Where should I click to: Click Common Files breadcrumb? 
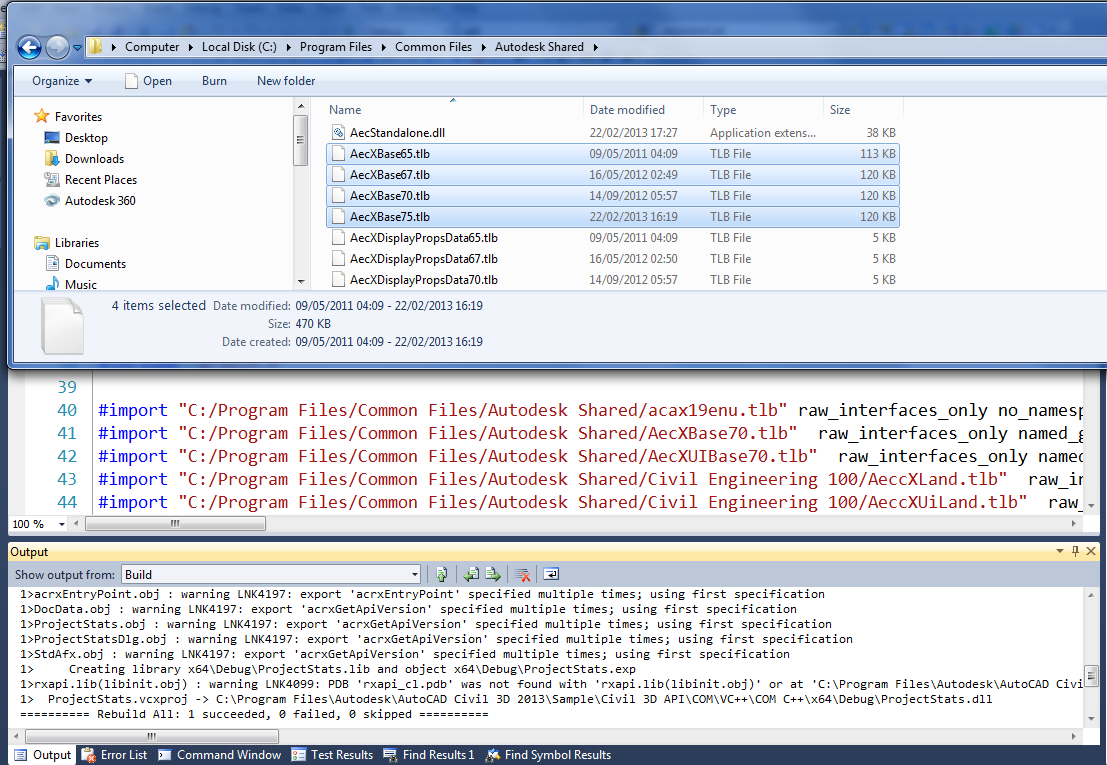pos(433,47)
